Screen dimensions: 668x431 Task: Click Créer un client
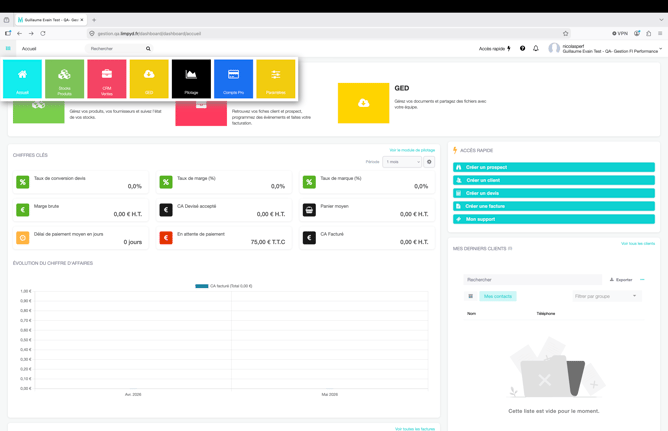(x=554, y=180)
